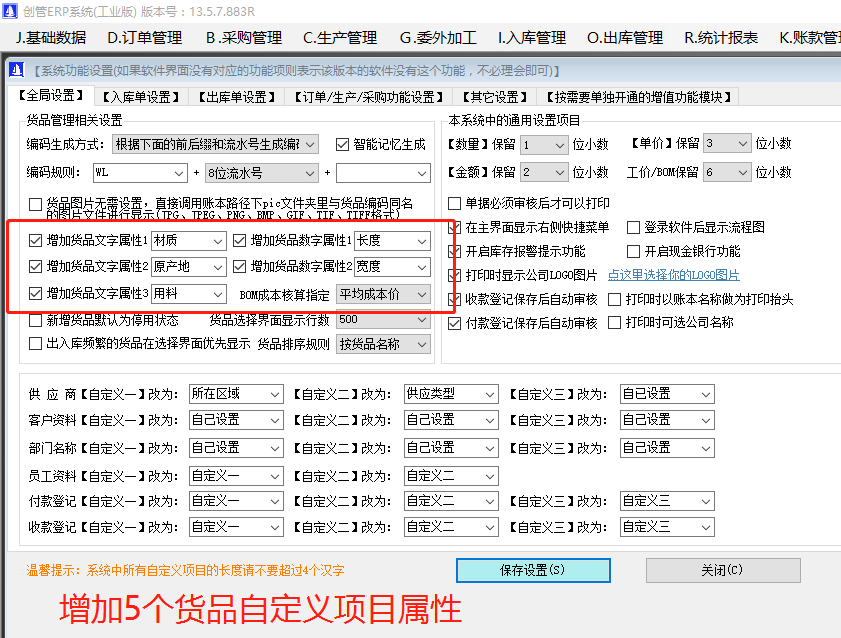Enable 单据必须审核后才可以打印
This screenshot has height=638, width=841.
(456, 204)
